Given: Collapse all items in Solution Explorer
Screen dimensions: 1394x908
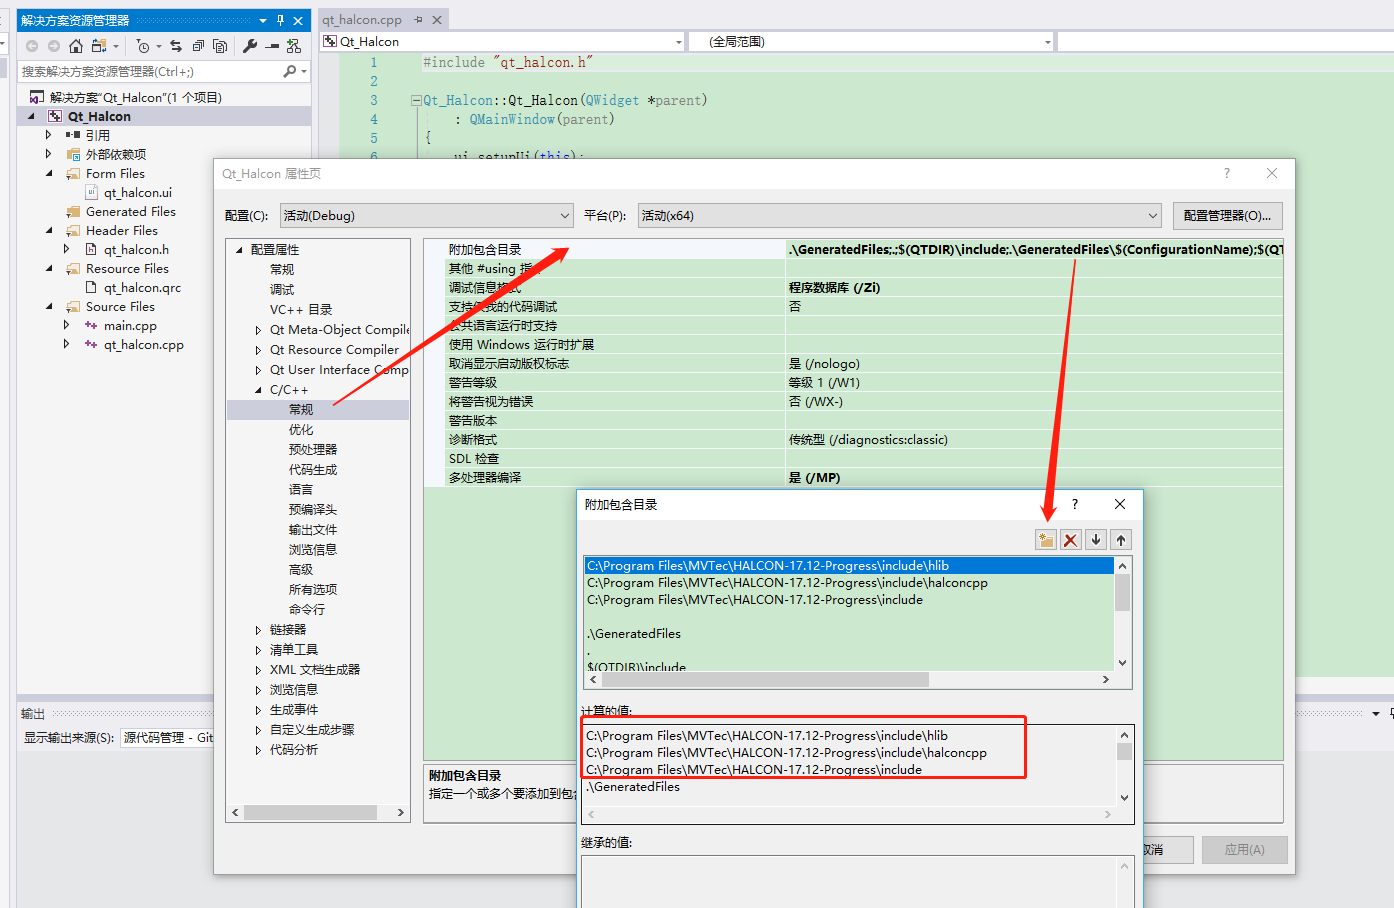Looking at the screenshot, I should [x=198, y=46].
